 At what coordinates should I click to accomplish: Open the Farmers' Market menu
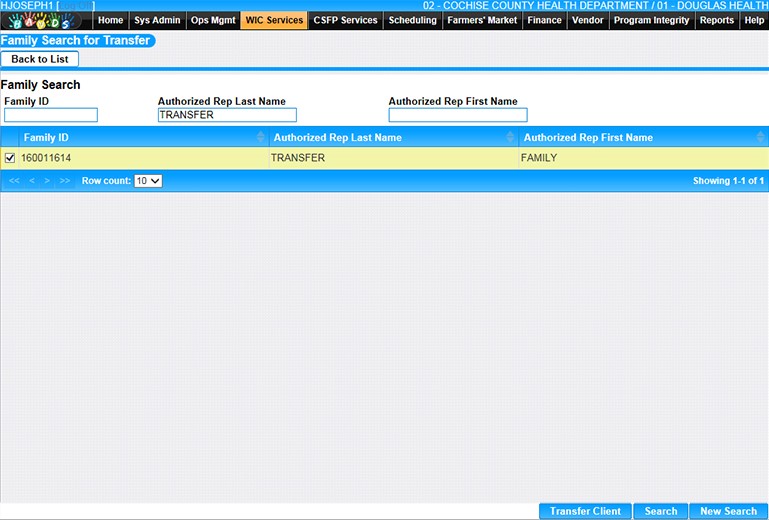pos(482,20)
